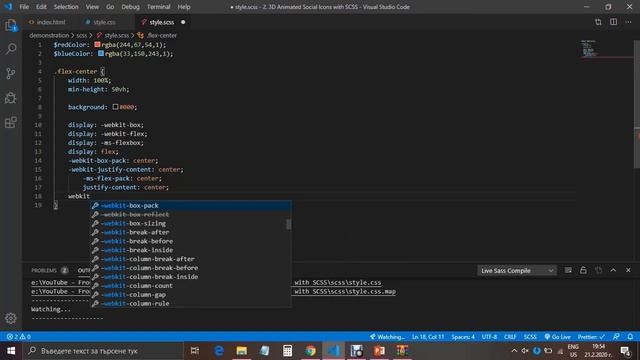640x360 pixels.
Task: Open the Manage gear in activity bar
Action: pyautogui.click(x=11, y=318)
